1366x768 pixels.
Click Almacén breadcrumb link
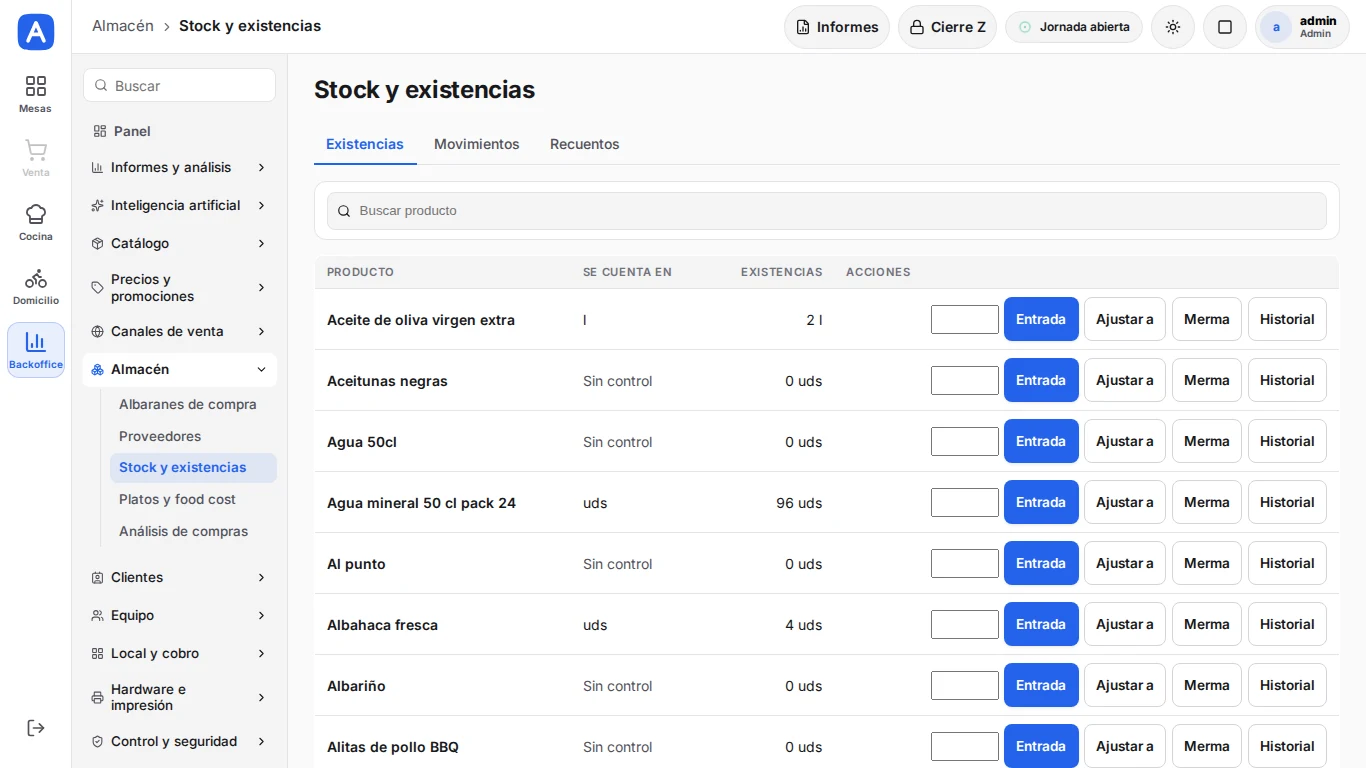coord(123,26)
